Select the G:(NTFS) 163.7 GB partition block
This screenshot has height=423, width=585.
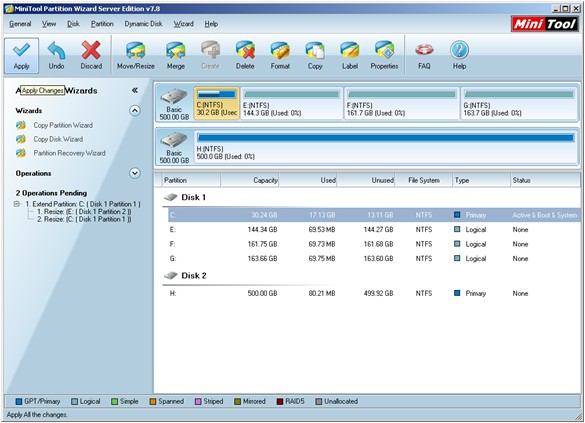point(519,103)
